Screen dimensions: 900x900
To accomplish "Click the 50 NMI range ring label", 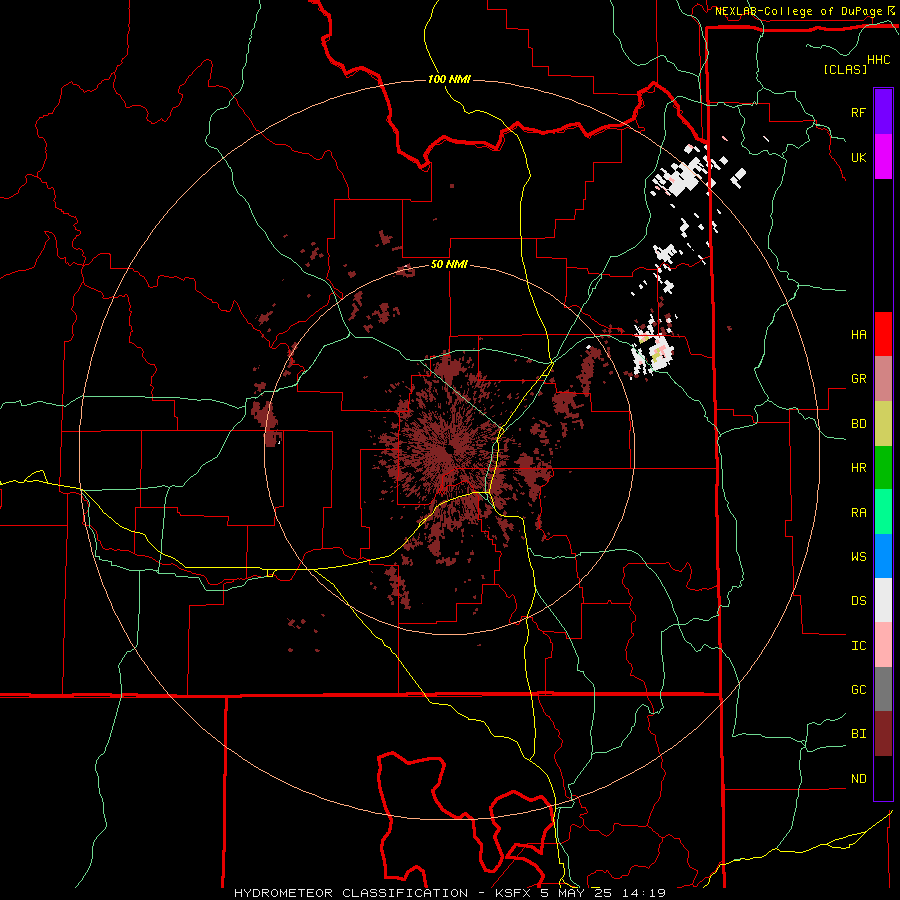I will pos(449,265).
